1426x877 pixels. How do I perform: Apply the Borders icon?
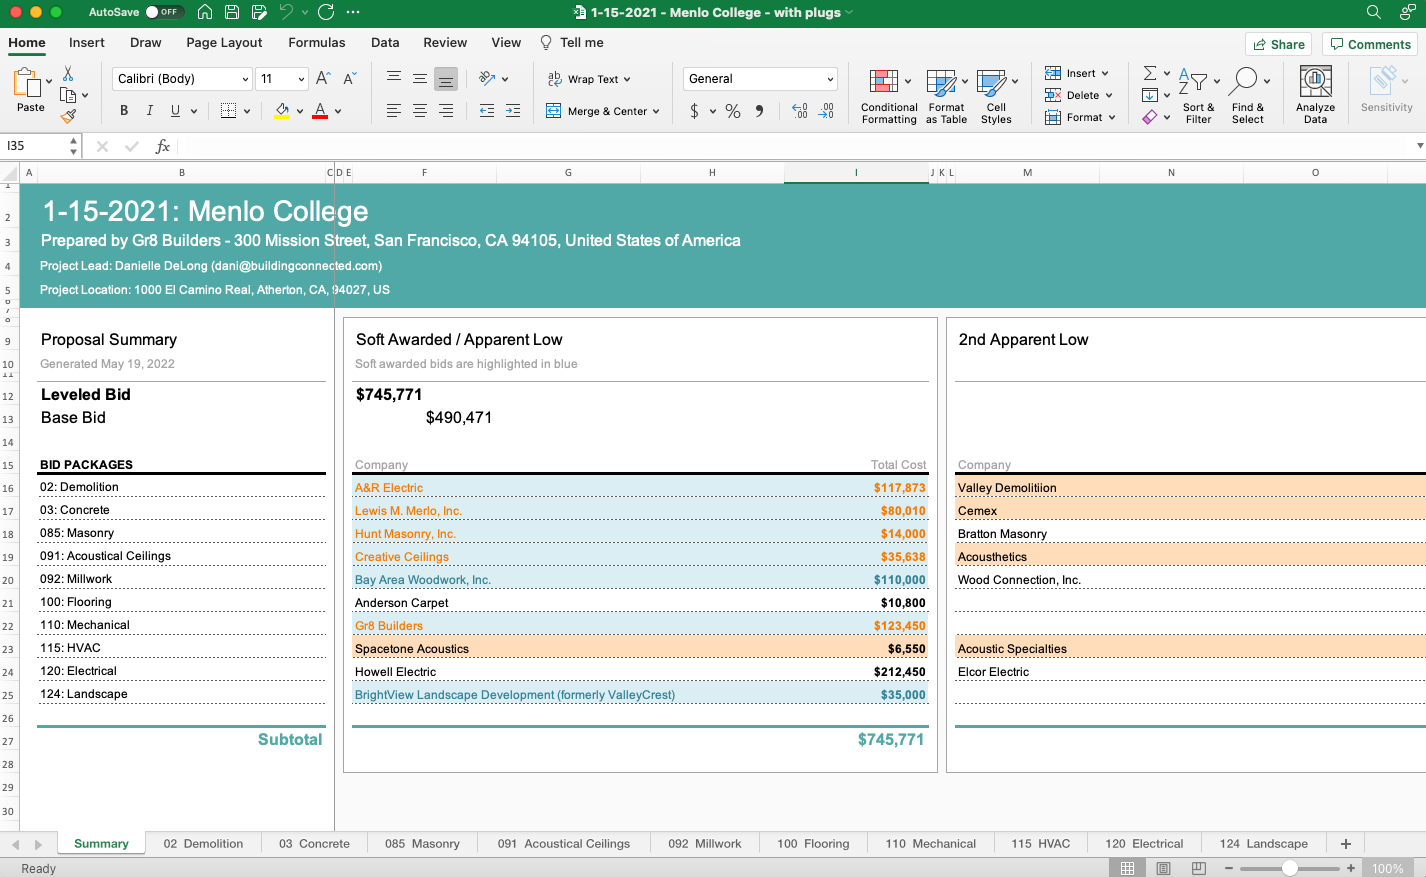point(228,111)
